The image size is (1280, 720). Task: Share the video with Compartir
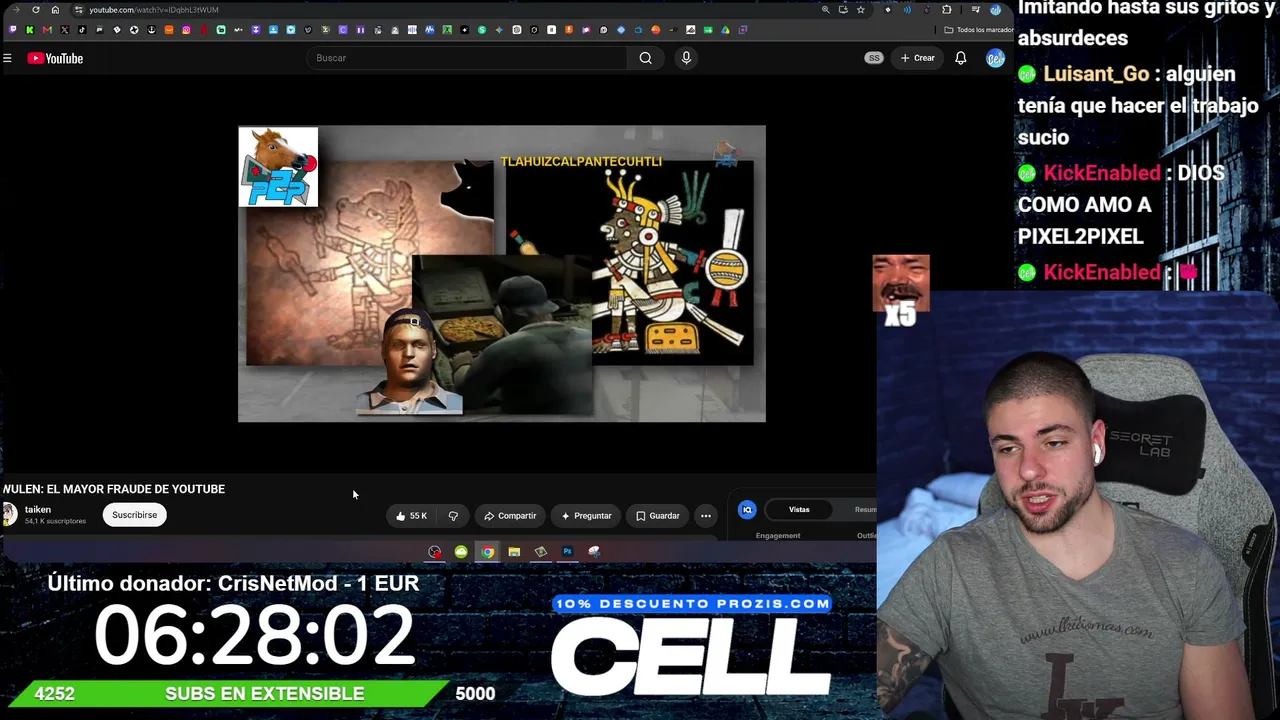pyautogui.click(x=510, y=516)
